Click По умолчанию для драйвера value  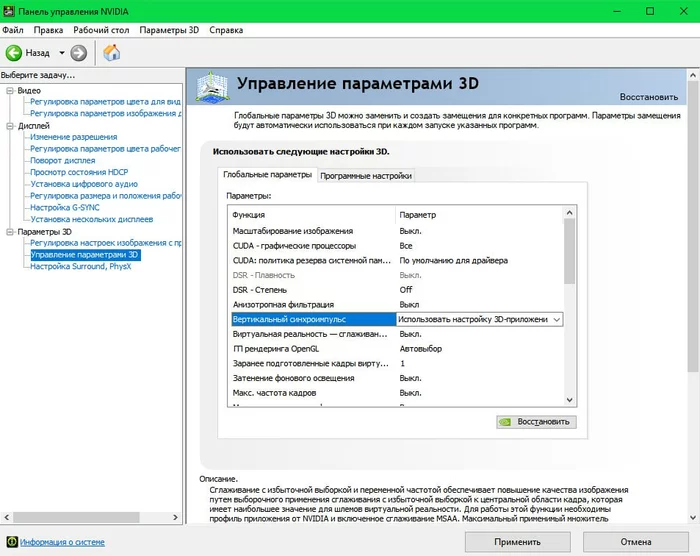[454, 260]
